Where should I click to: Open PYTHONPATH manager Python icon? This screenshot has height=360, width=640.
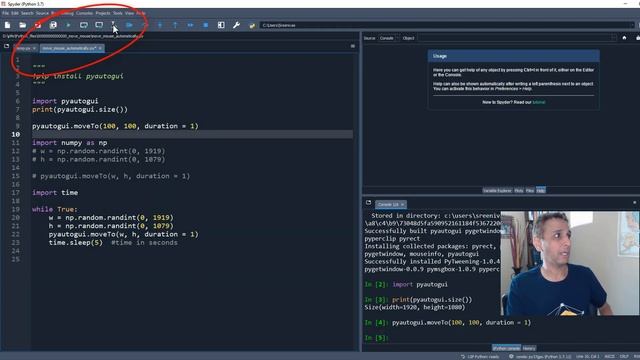252,25
